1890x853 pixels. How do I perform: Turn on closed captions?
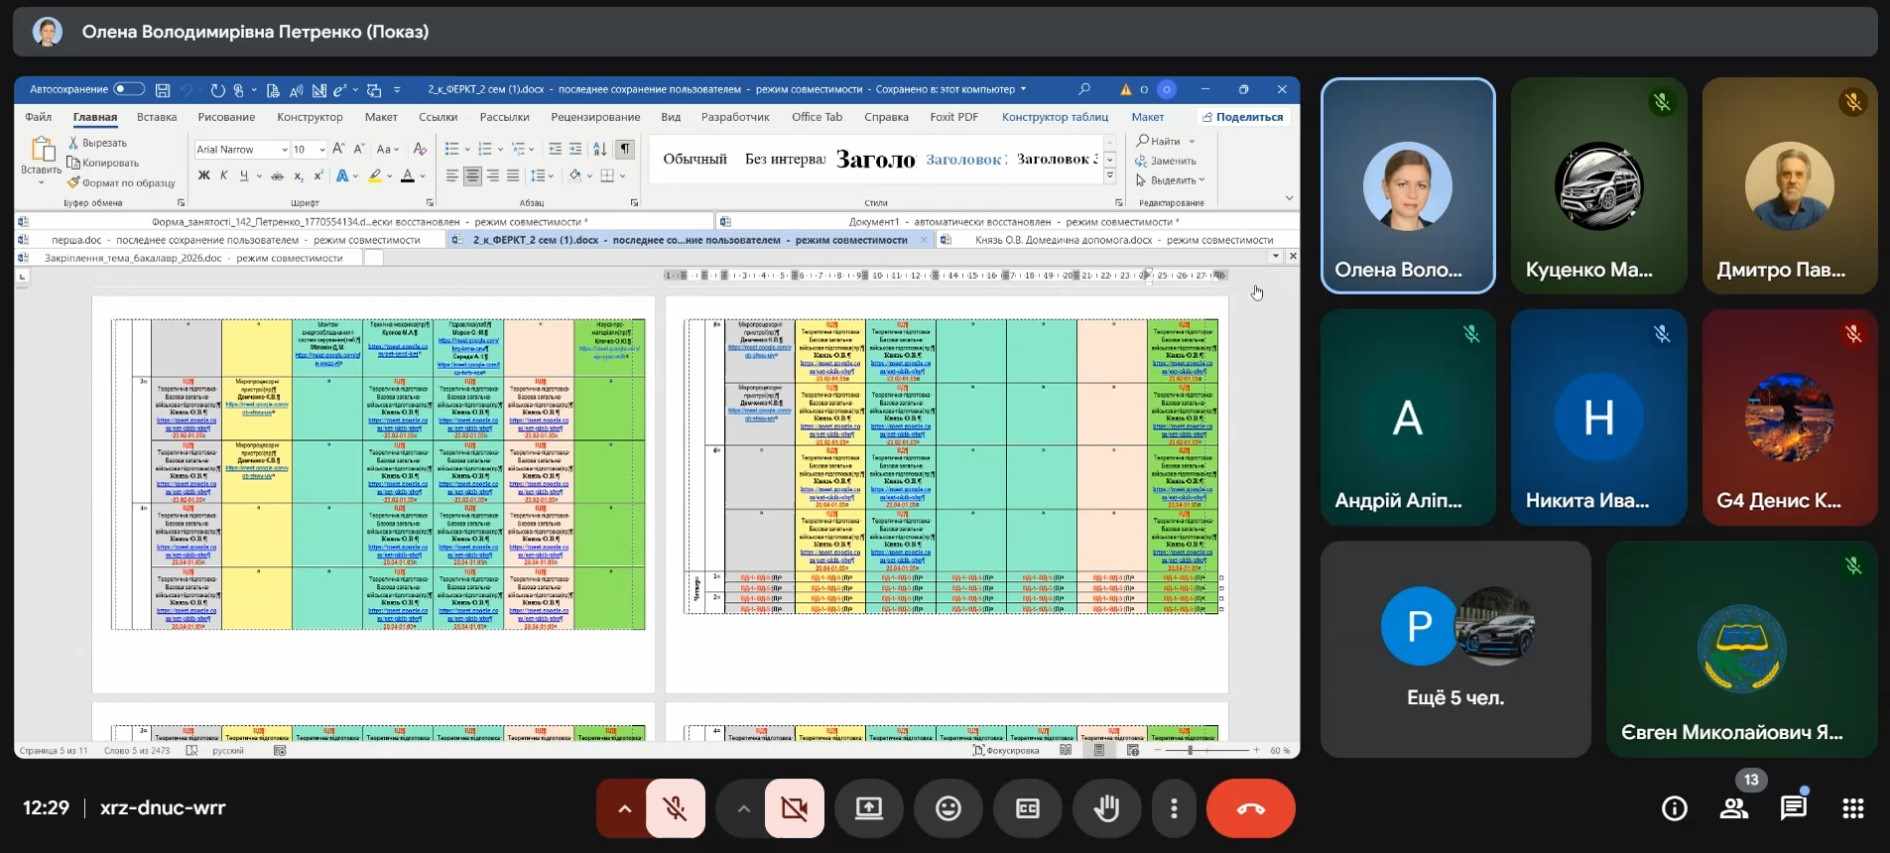pos(1027,808)
